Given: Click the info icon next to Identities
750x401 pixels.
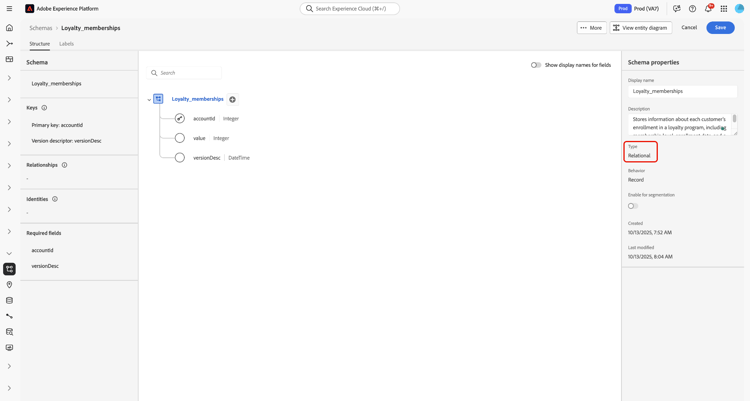Looking at the screenshot, I should [x=55, y=199].
